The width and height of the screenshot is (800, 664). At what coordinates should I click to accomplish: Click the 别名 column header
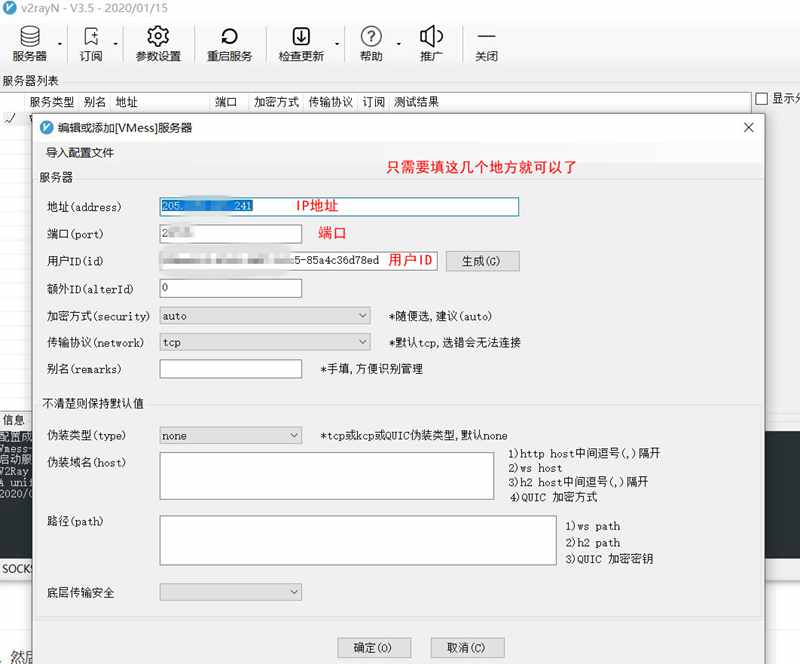pyautogui.click(x=94, y=102)
